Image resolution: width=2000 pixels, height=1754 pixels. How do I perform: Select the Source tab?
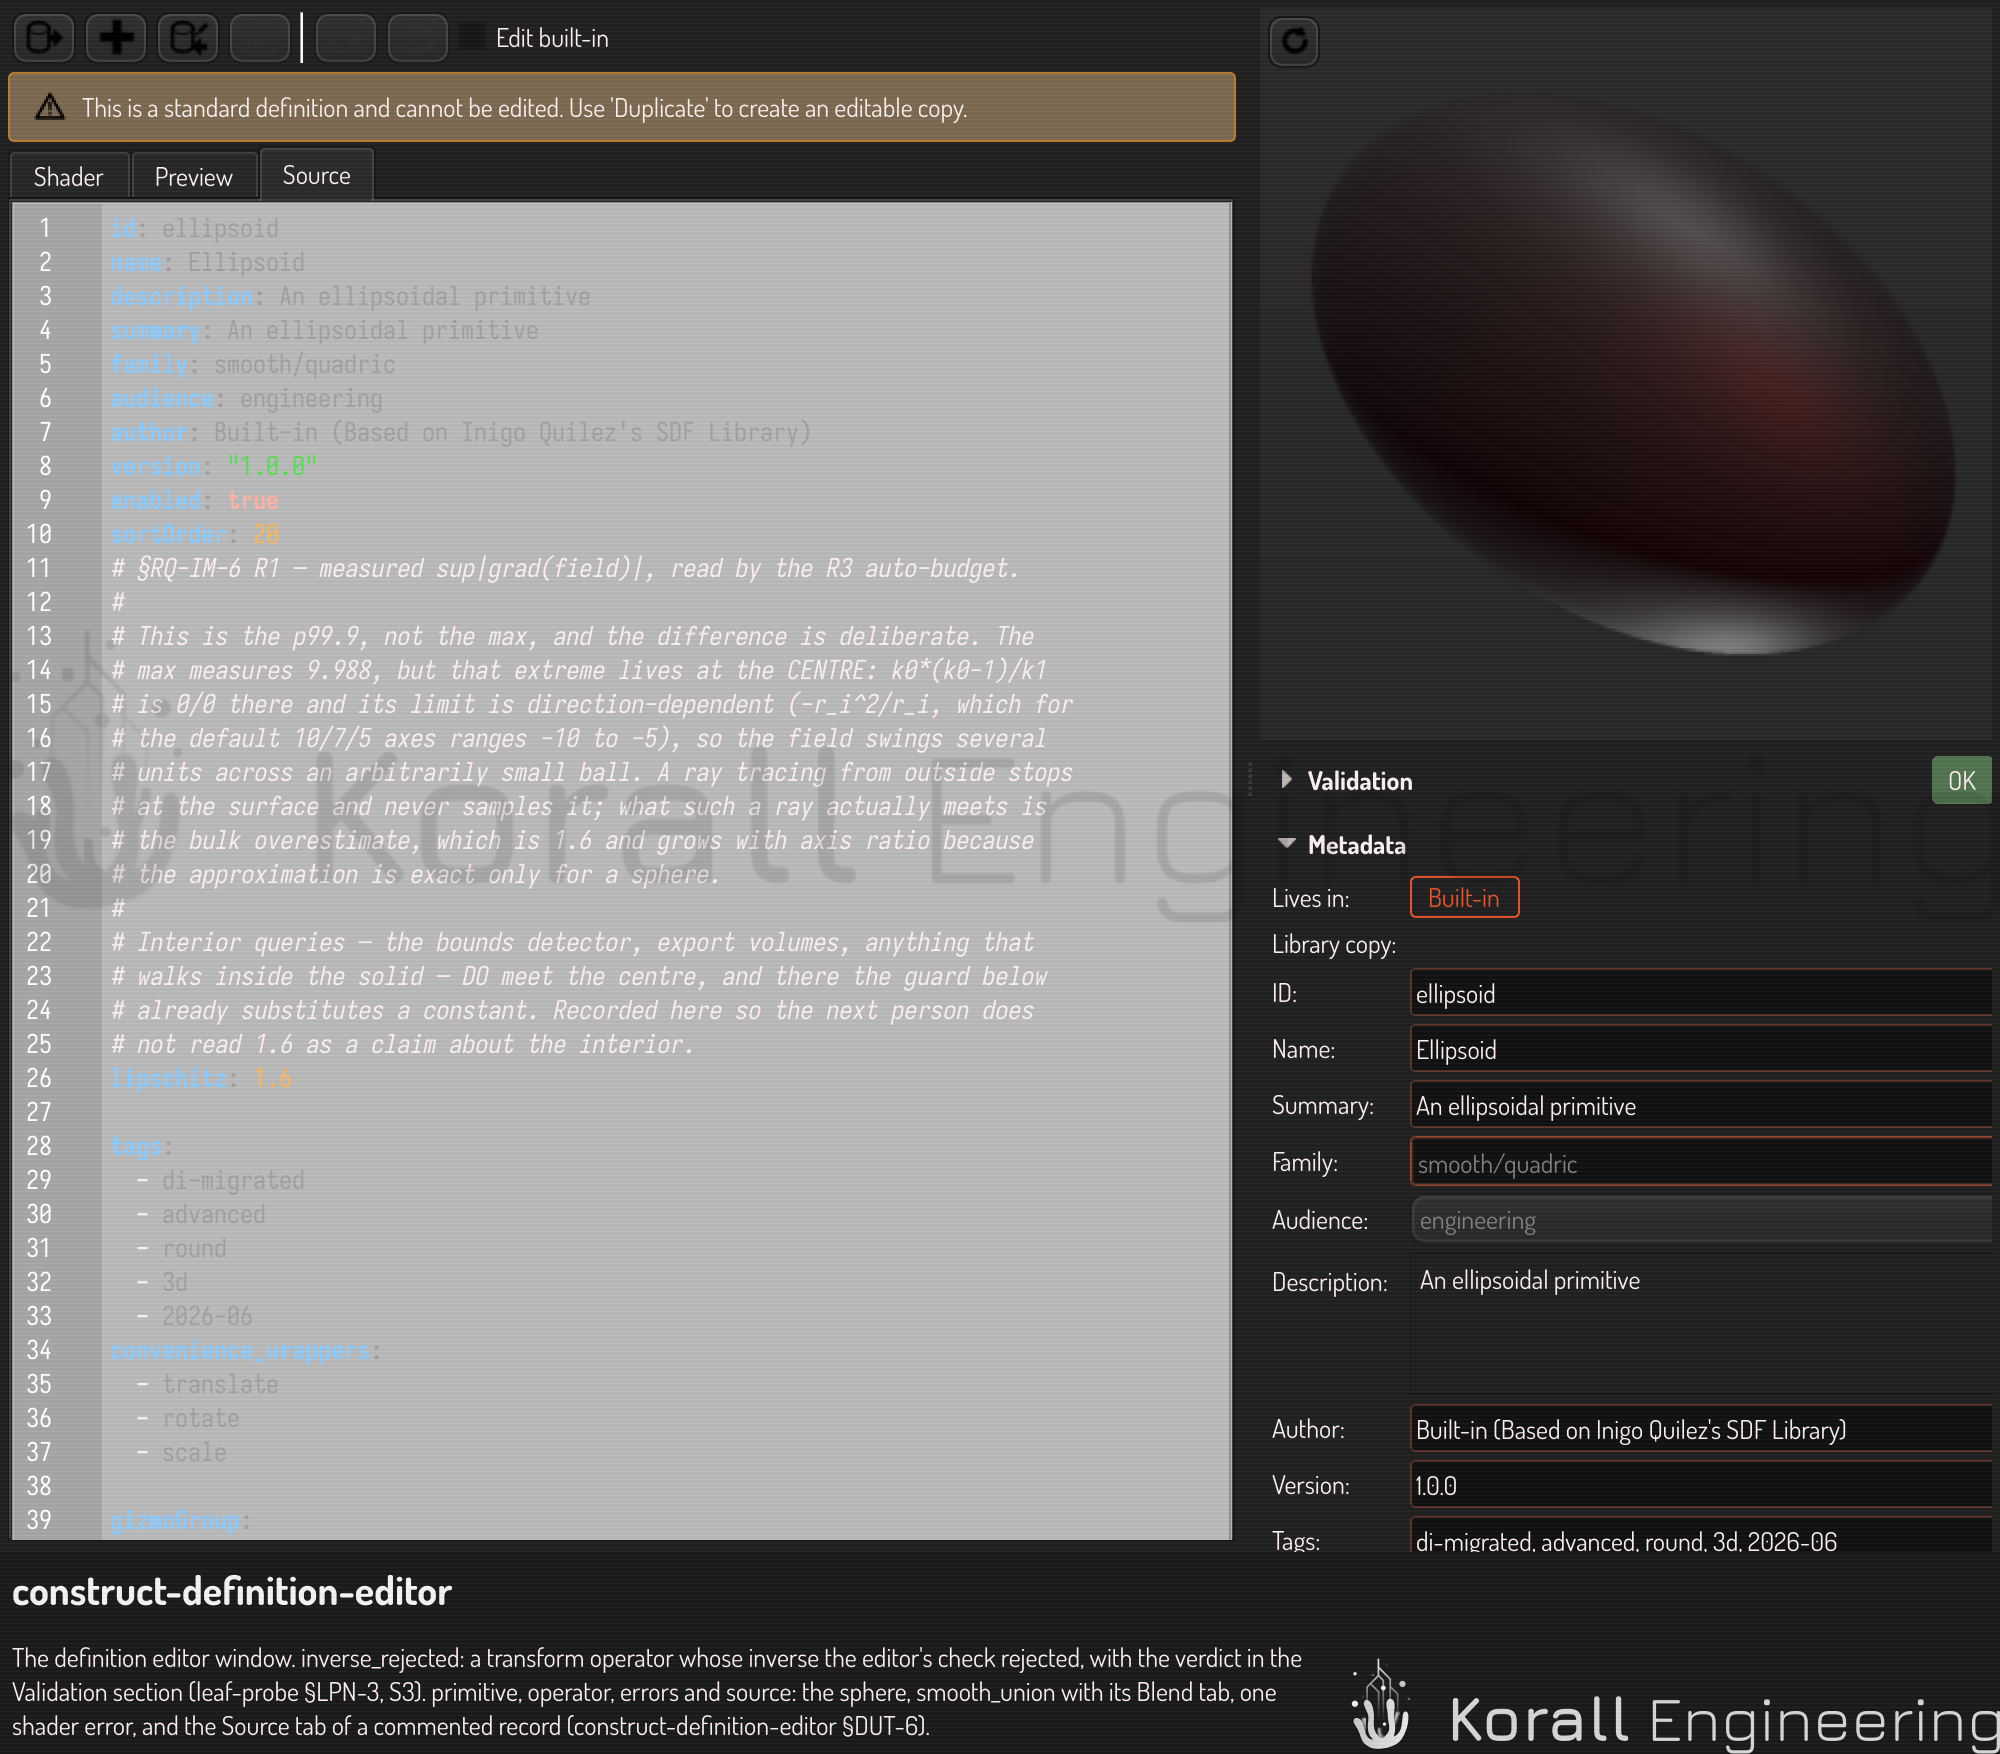tap(316, 175)
